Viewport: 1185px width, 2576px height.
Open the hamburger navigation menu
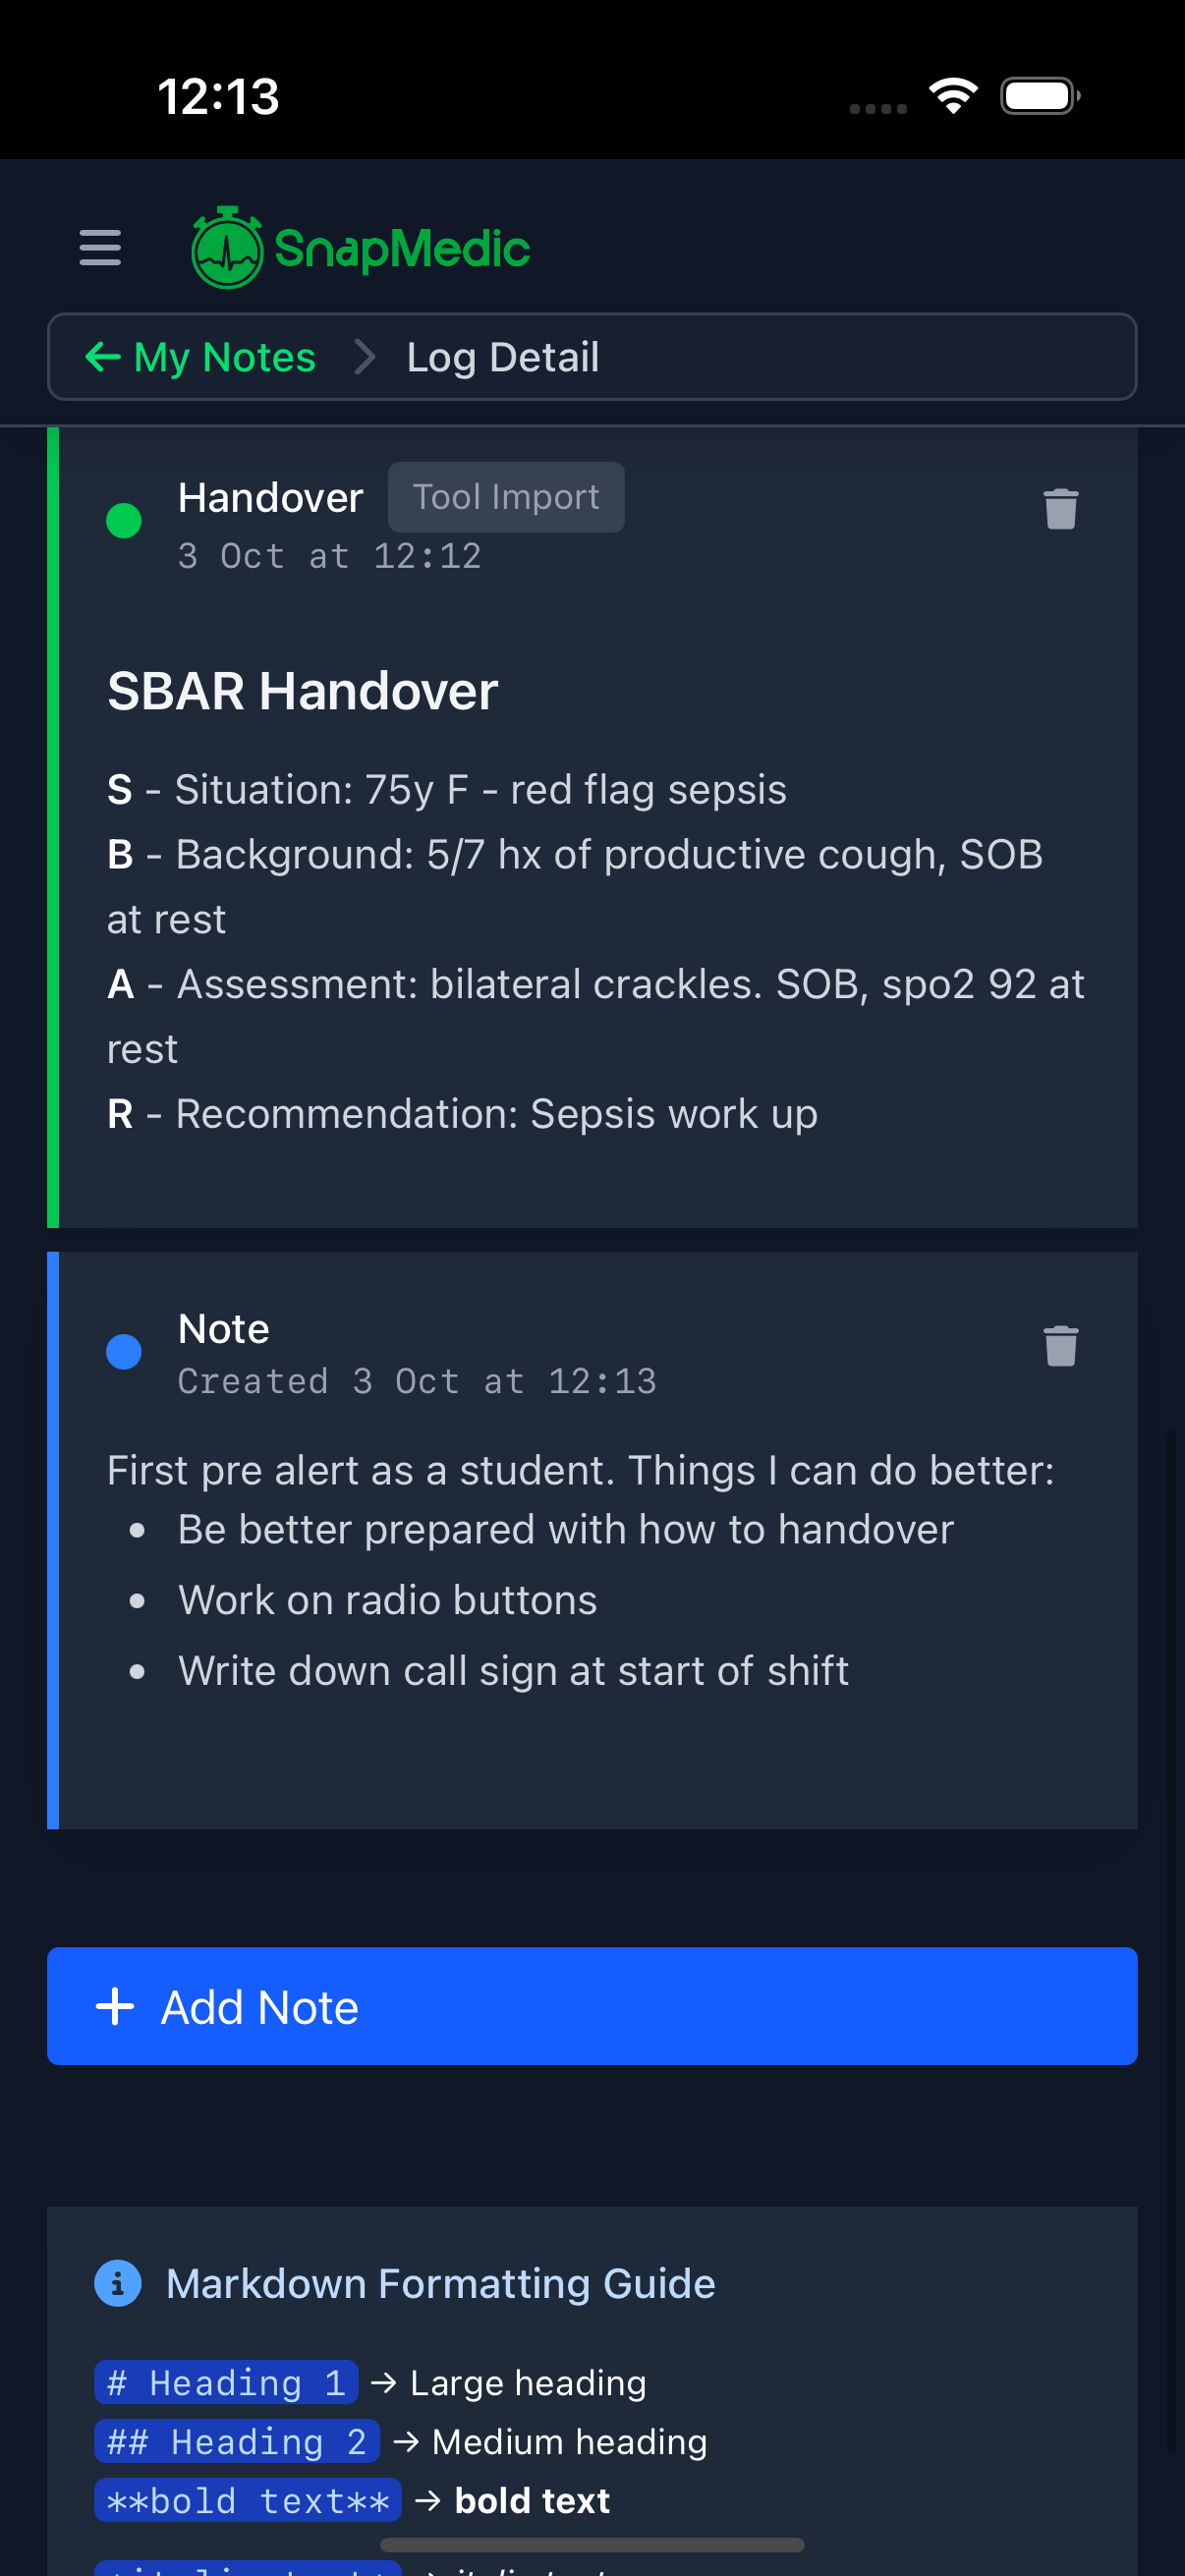pos(99,248)
